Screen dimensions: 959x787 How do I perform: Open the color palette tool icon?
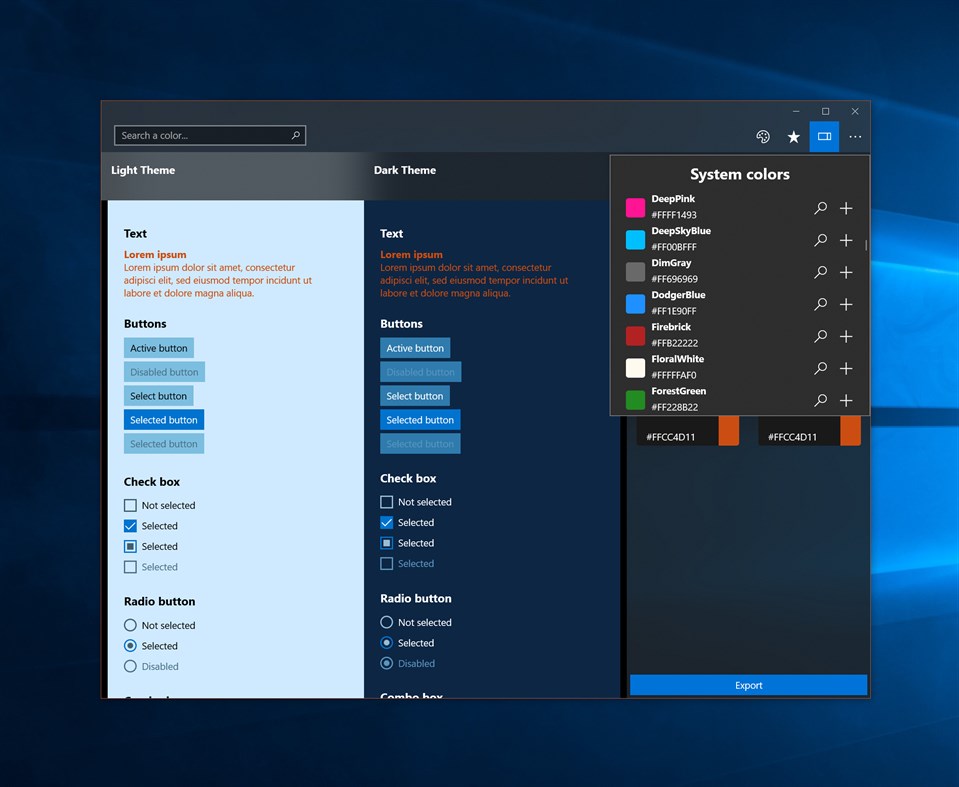[763, 135]
